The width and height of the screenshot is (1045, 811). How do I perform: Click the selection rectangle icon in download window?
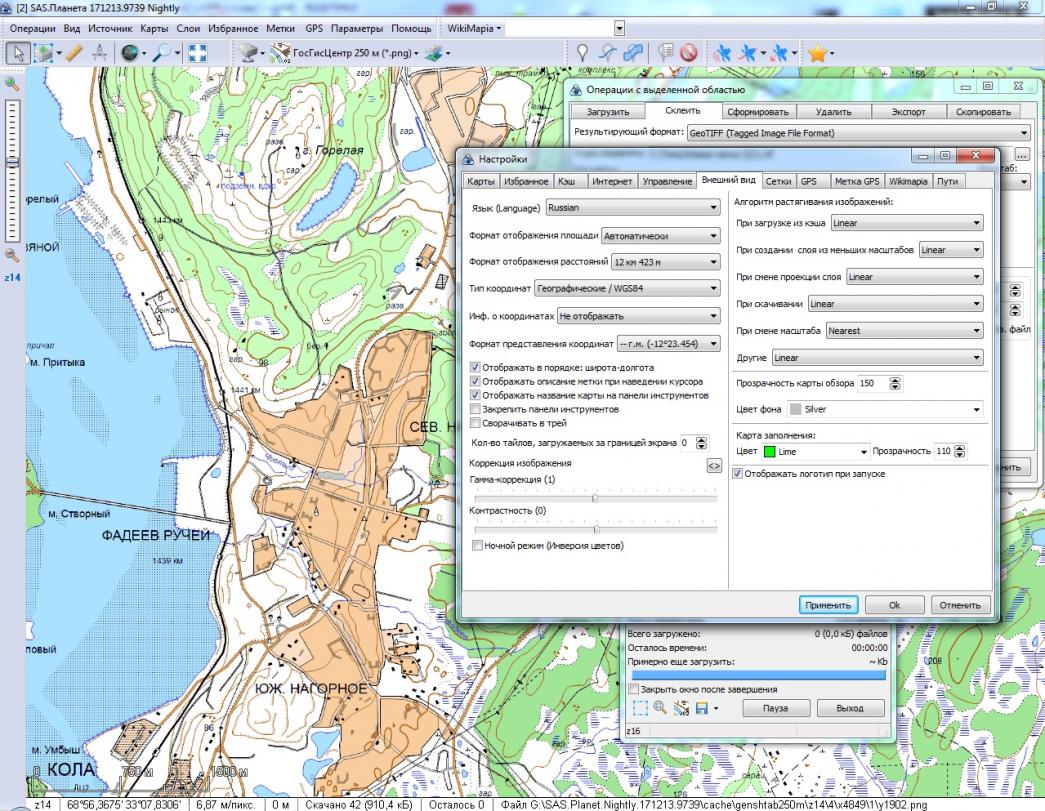[641, 708]
